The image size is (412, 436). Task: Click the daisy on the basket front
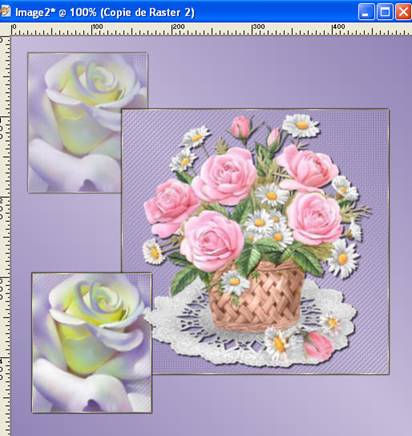tap(234, 282)
